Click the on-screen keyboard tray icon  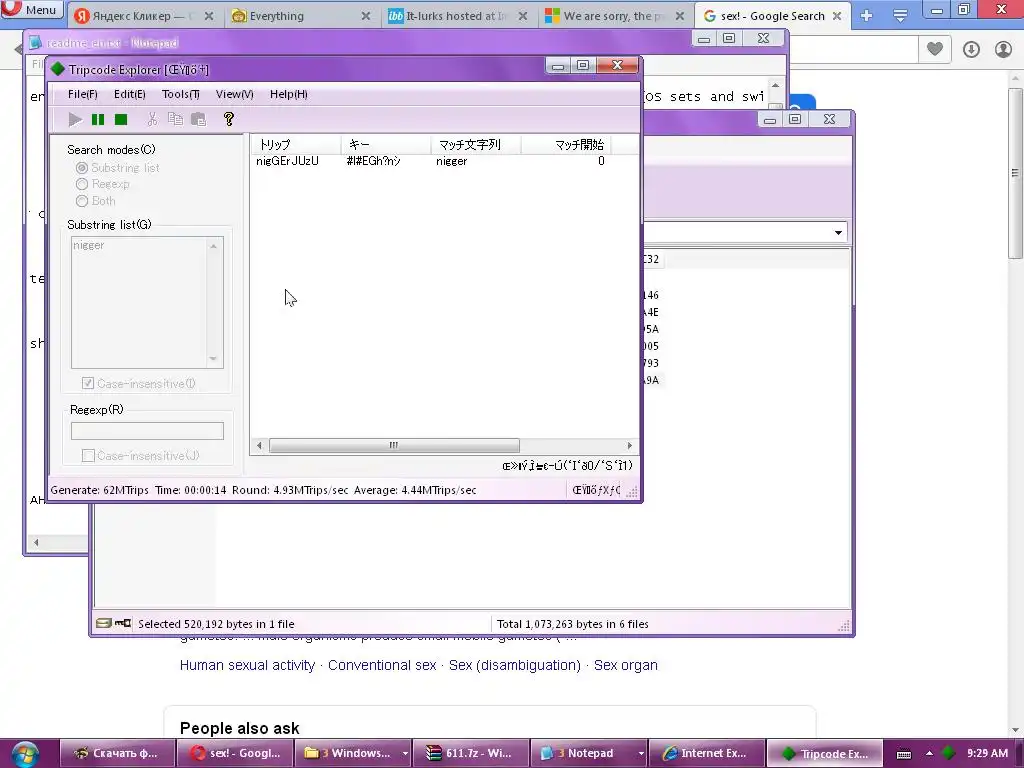pos(904,754)
